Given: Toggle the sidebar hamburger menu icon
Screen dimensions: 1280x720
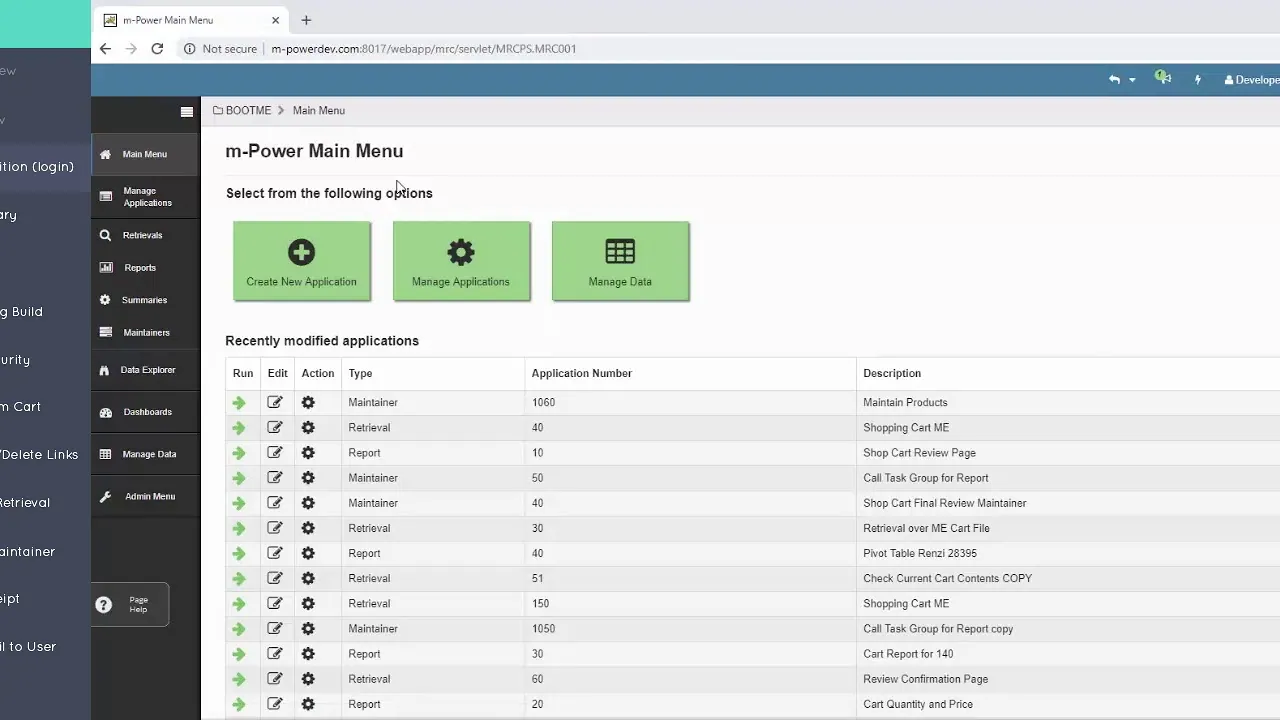Looking at the screenshot, I should [x=187, y=112].
